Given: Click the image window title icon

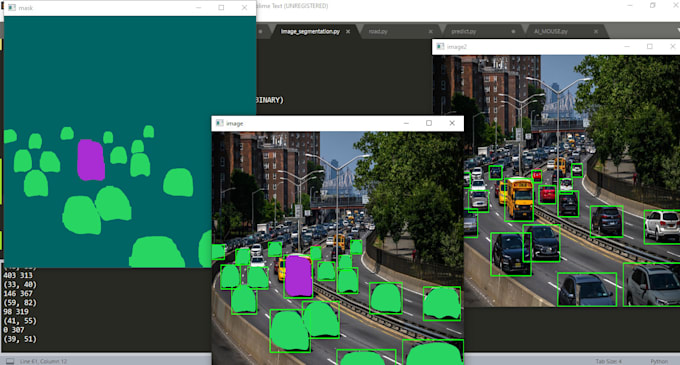Looking at the screenshot, I should tap(219, 123).
